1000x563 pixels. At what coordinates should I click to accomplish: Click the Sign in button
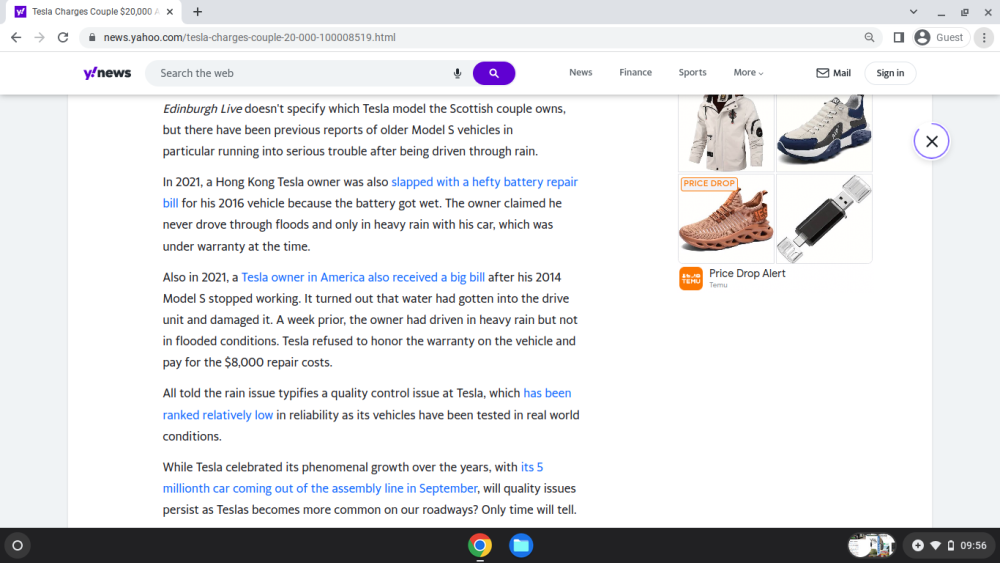pos(890,73)
